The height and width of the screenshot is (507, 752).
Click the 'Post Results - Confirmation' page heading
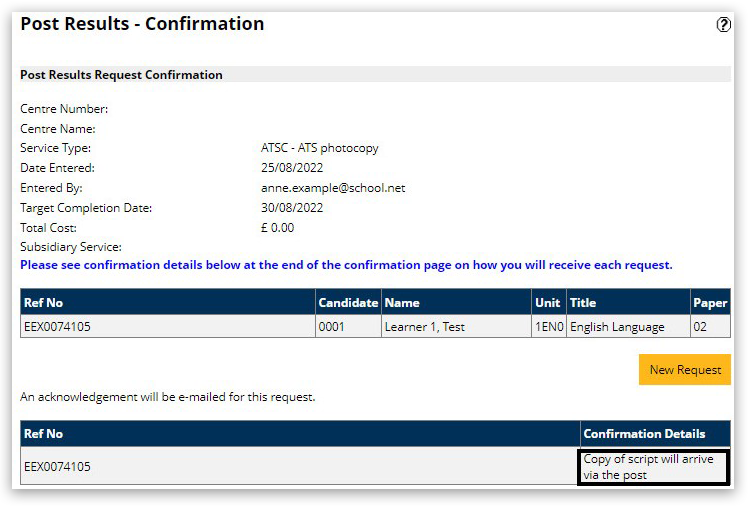click(x=142, y=24)
